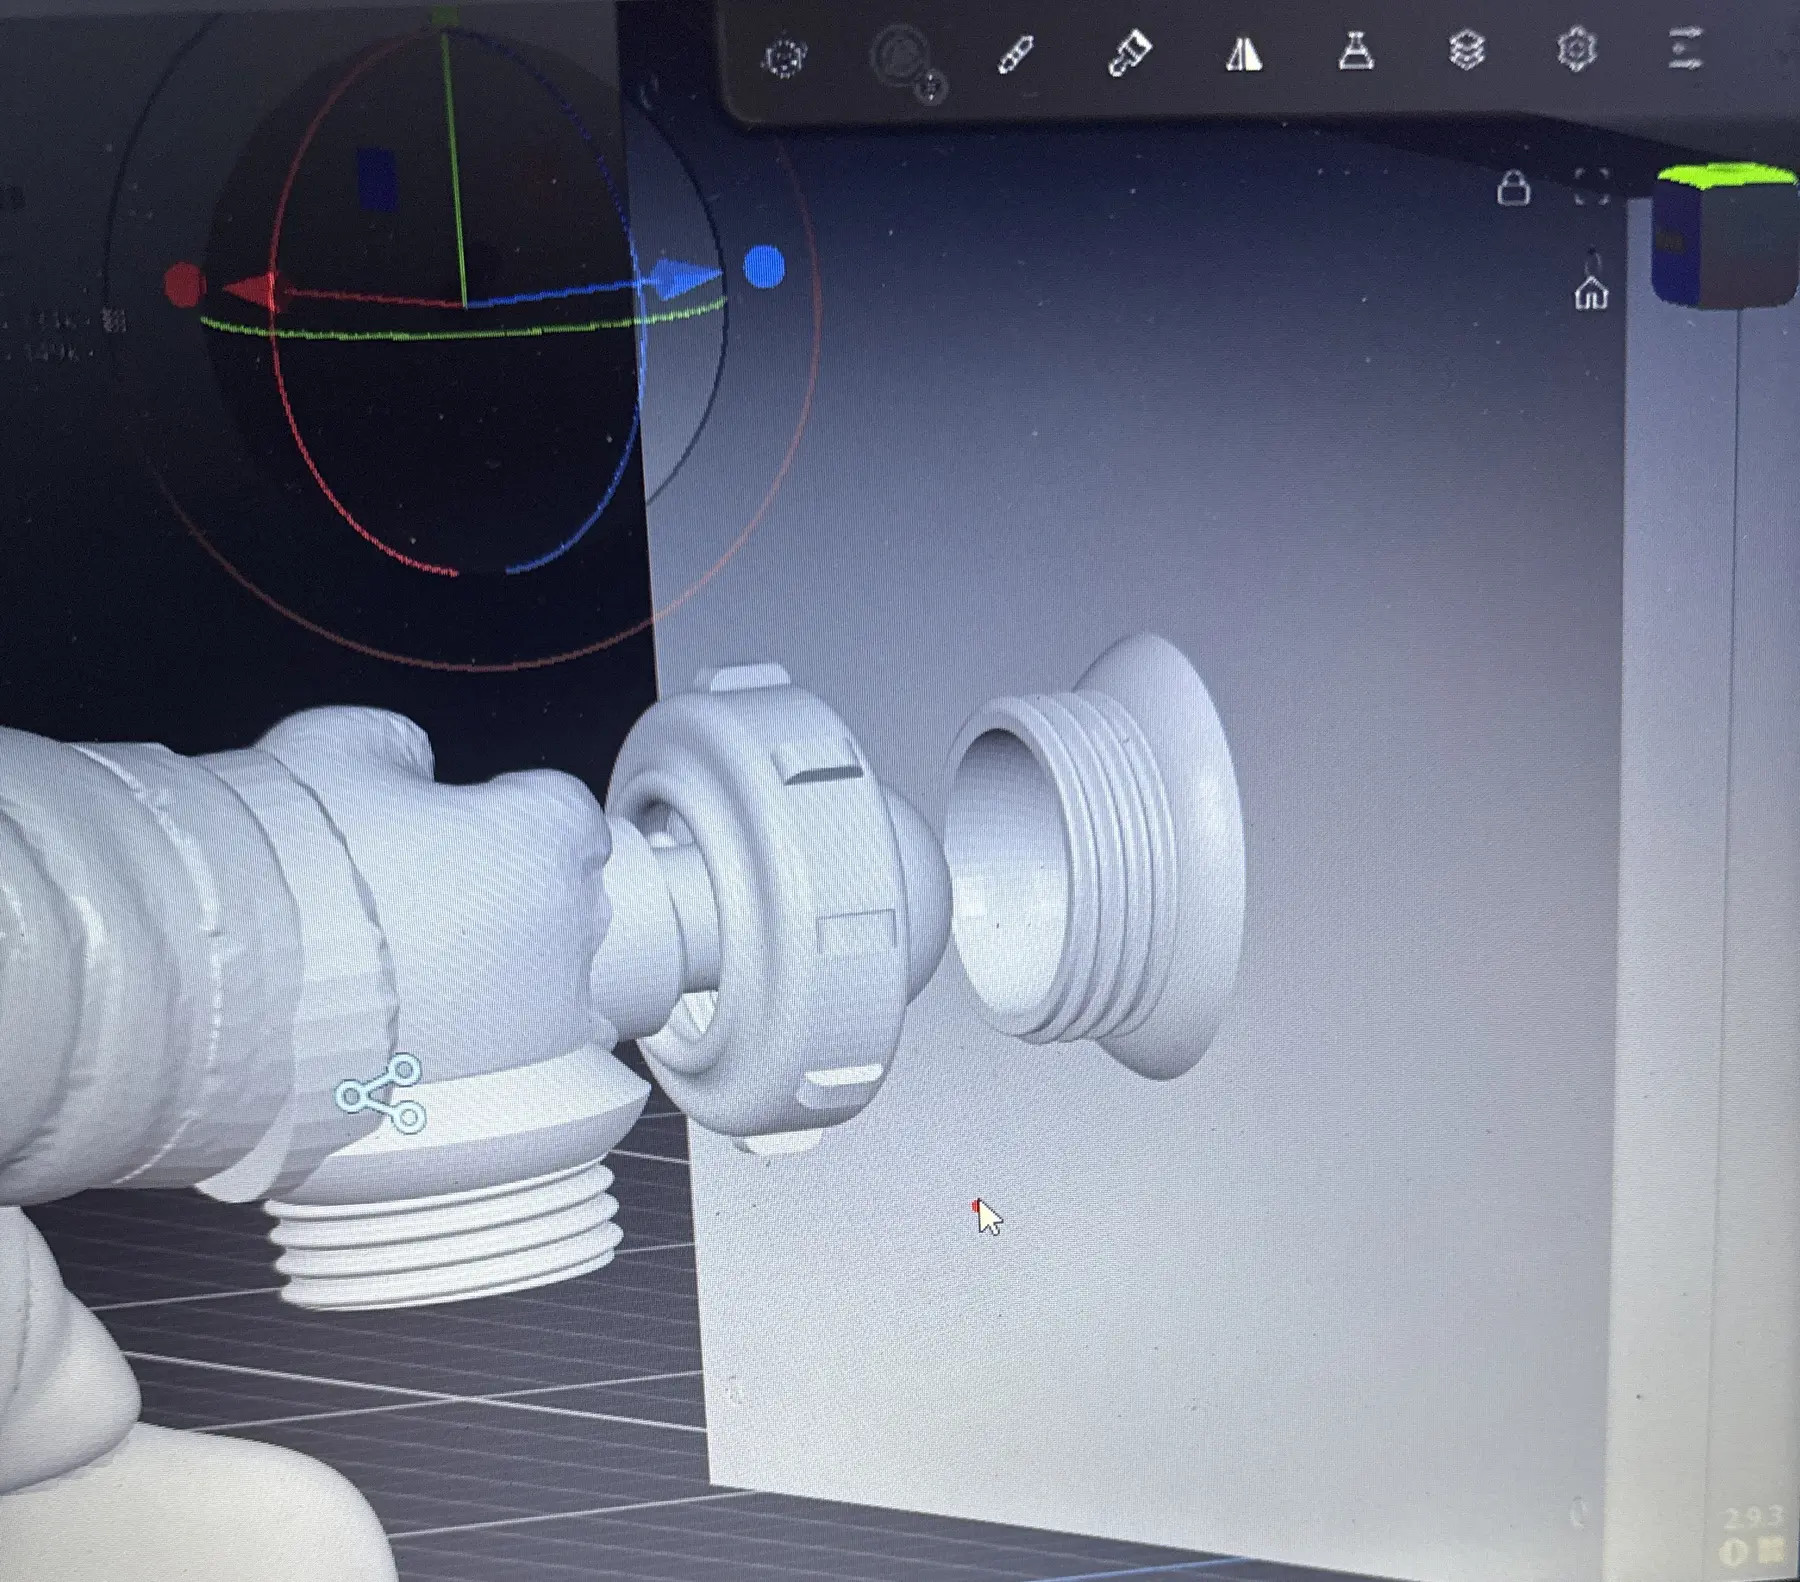The height and width of the screenshot is (1582, 1800).
Task: Click the gizmo's blue arrow handle
Action: pyautogui.click(x=684, y=277)
